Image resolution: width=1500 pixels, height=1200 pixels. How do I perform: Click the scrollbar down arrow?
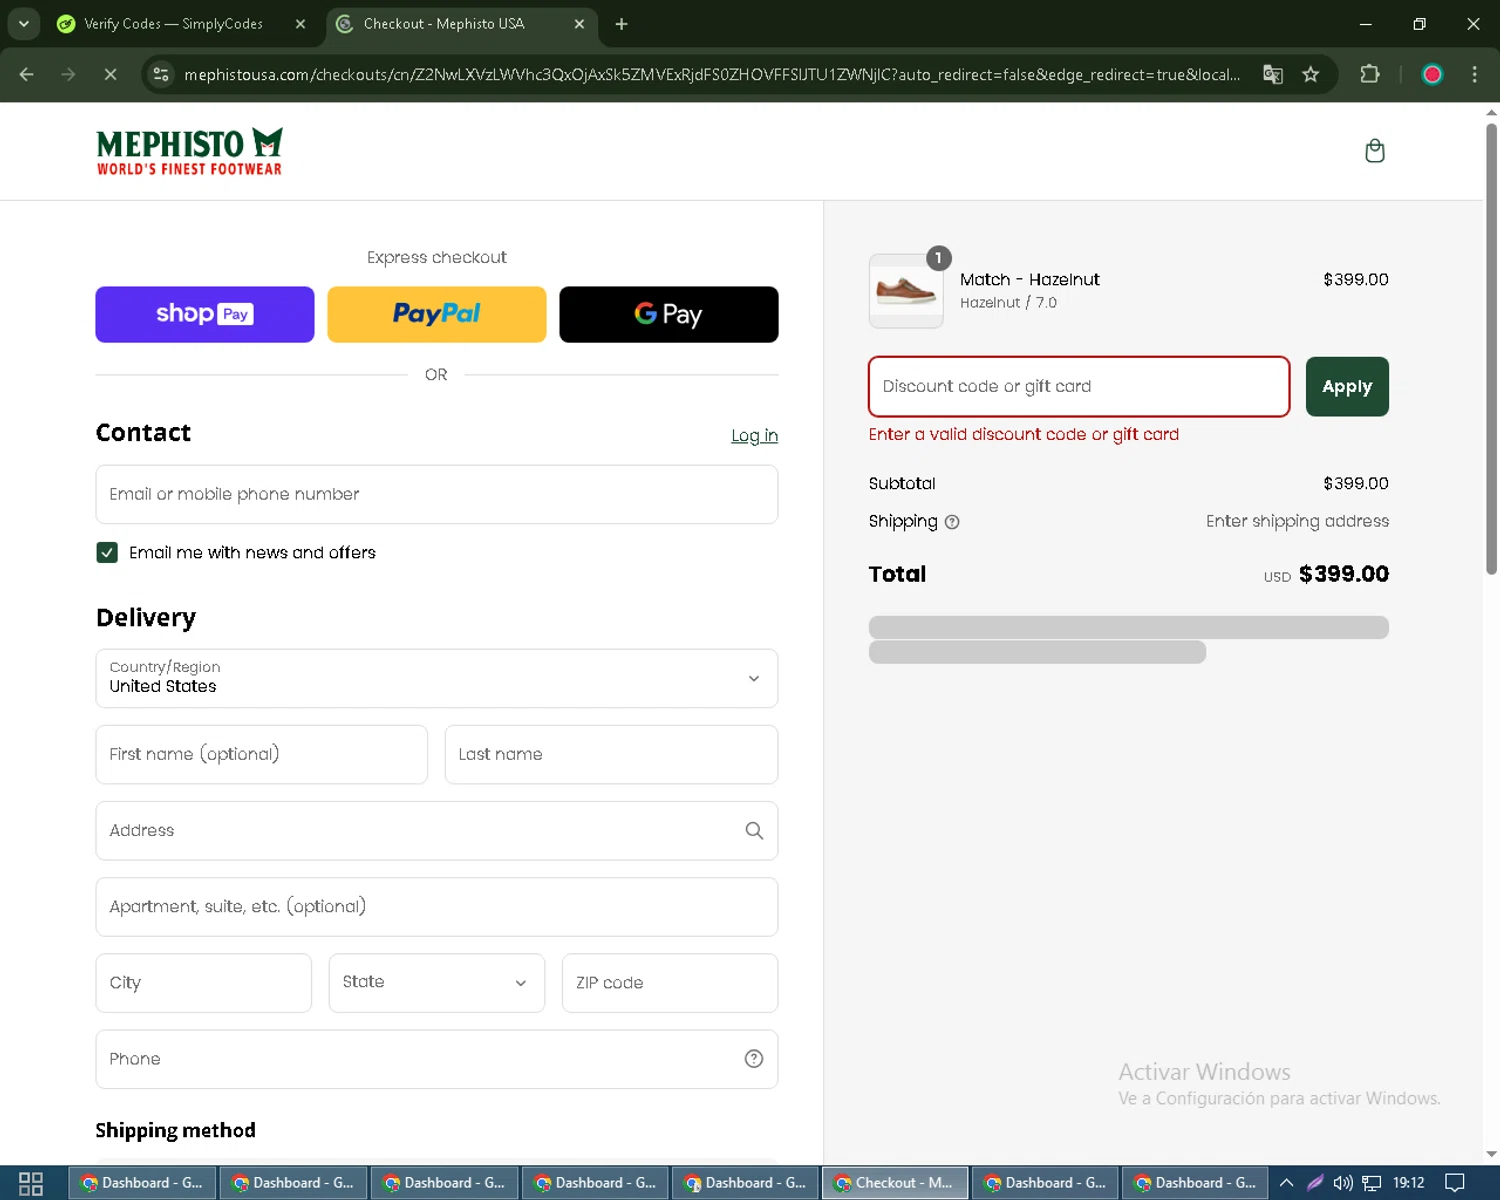click(x=1491, y=1154)
